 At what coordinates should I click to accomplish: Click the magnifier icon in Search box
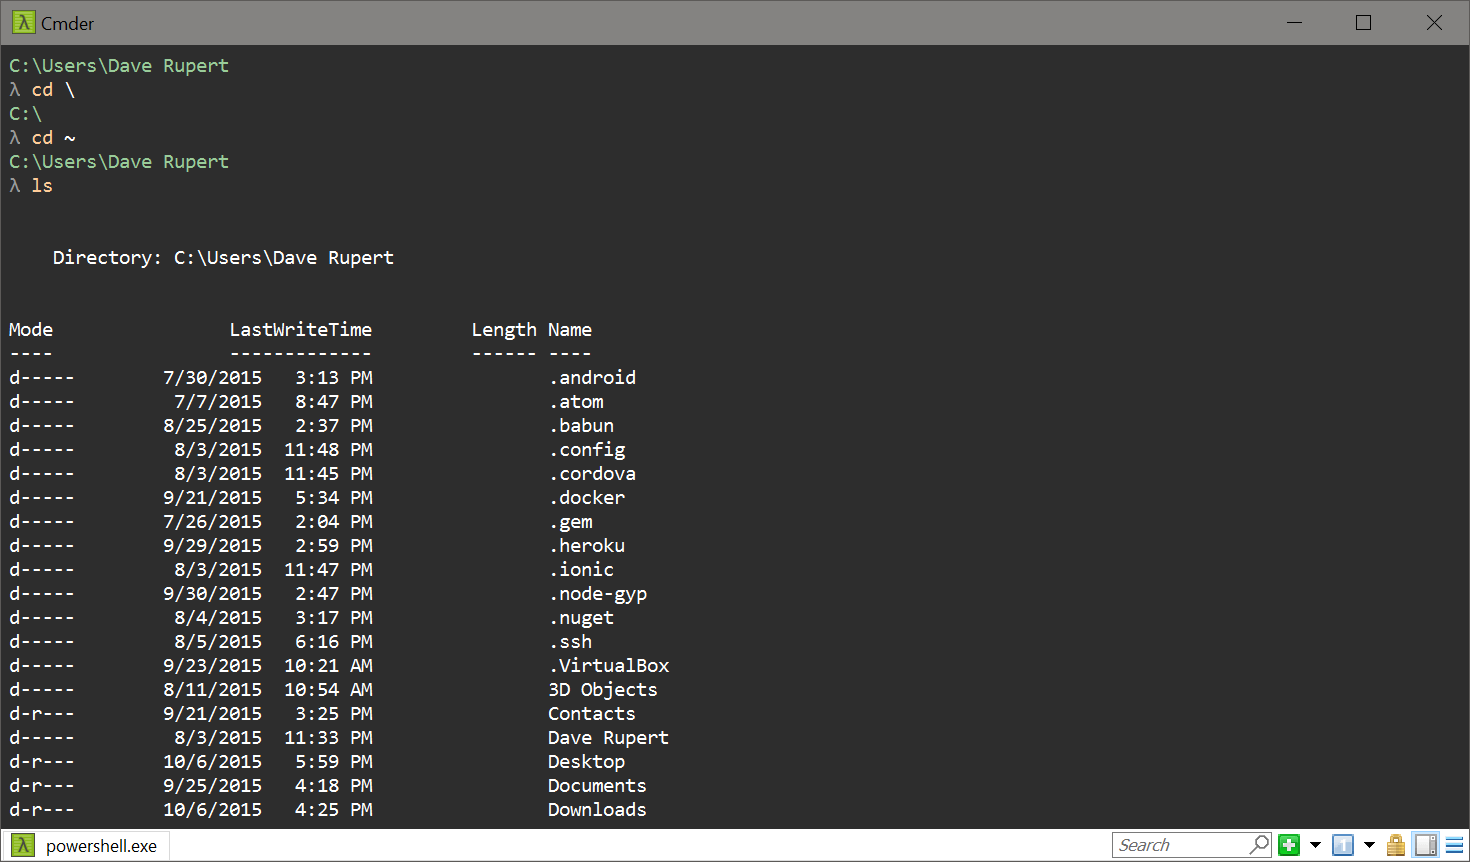tap(1259, 845)
